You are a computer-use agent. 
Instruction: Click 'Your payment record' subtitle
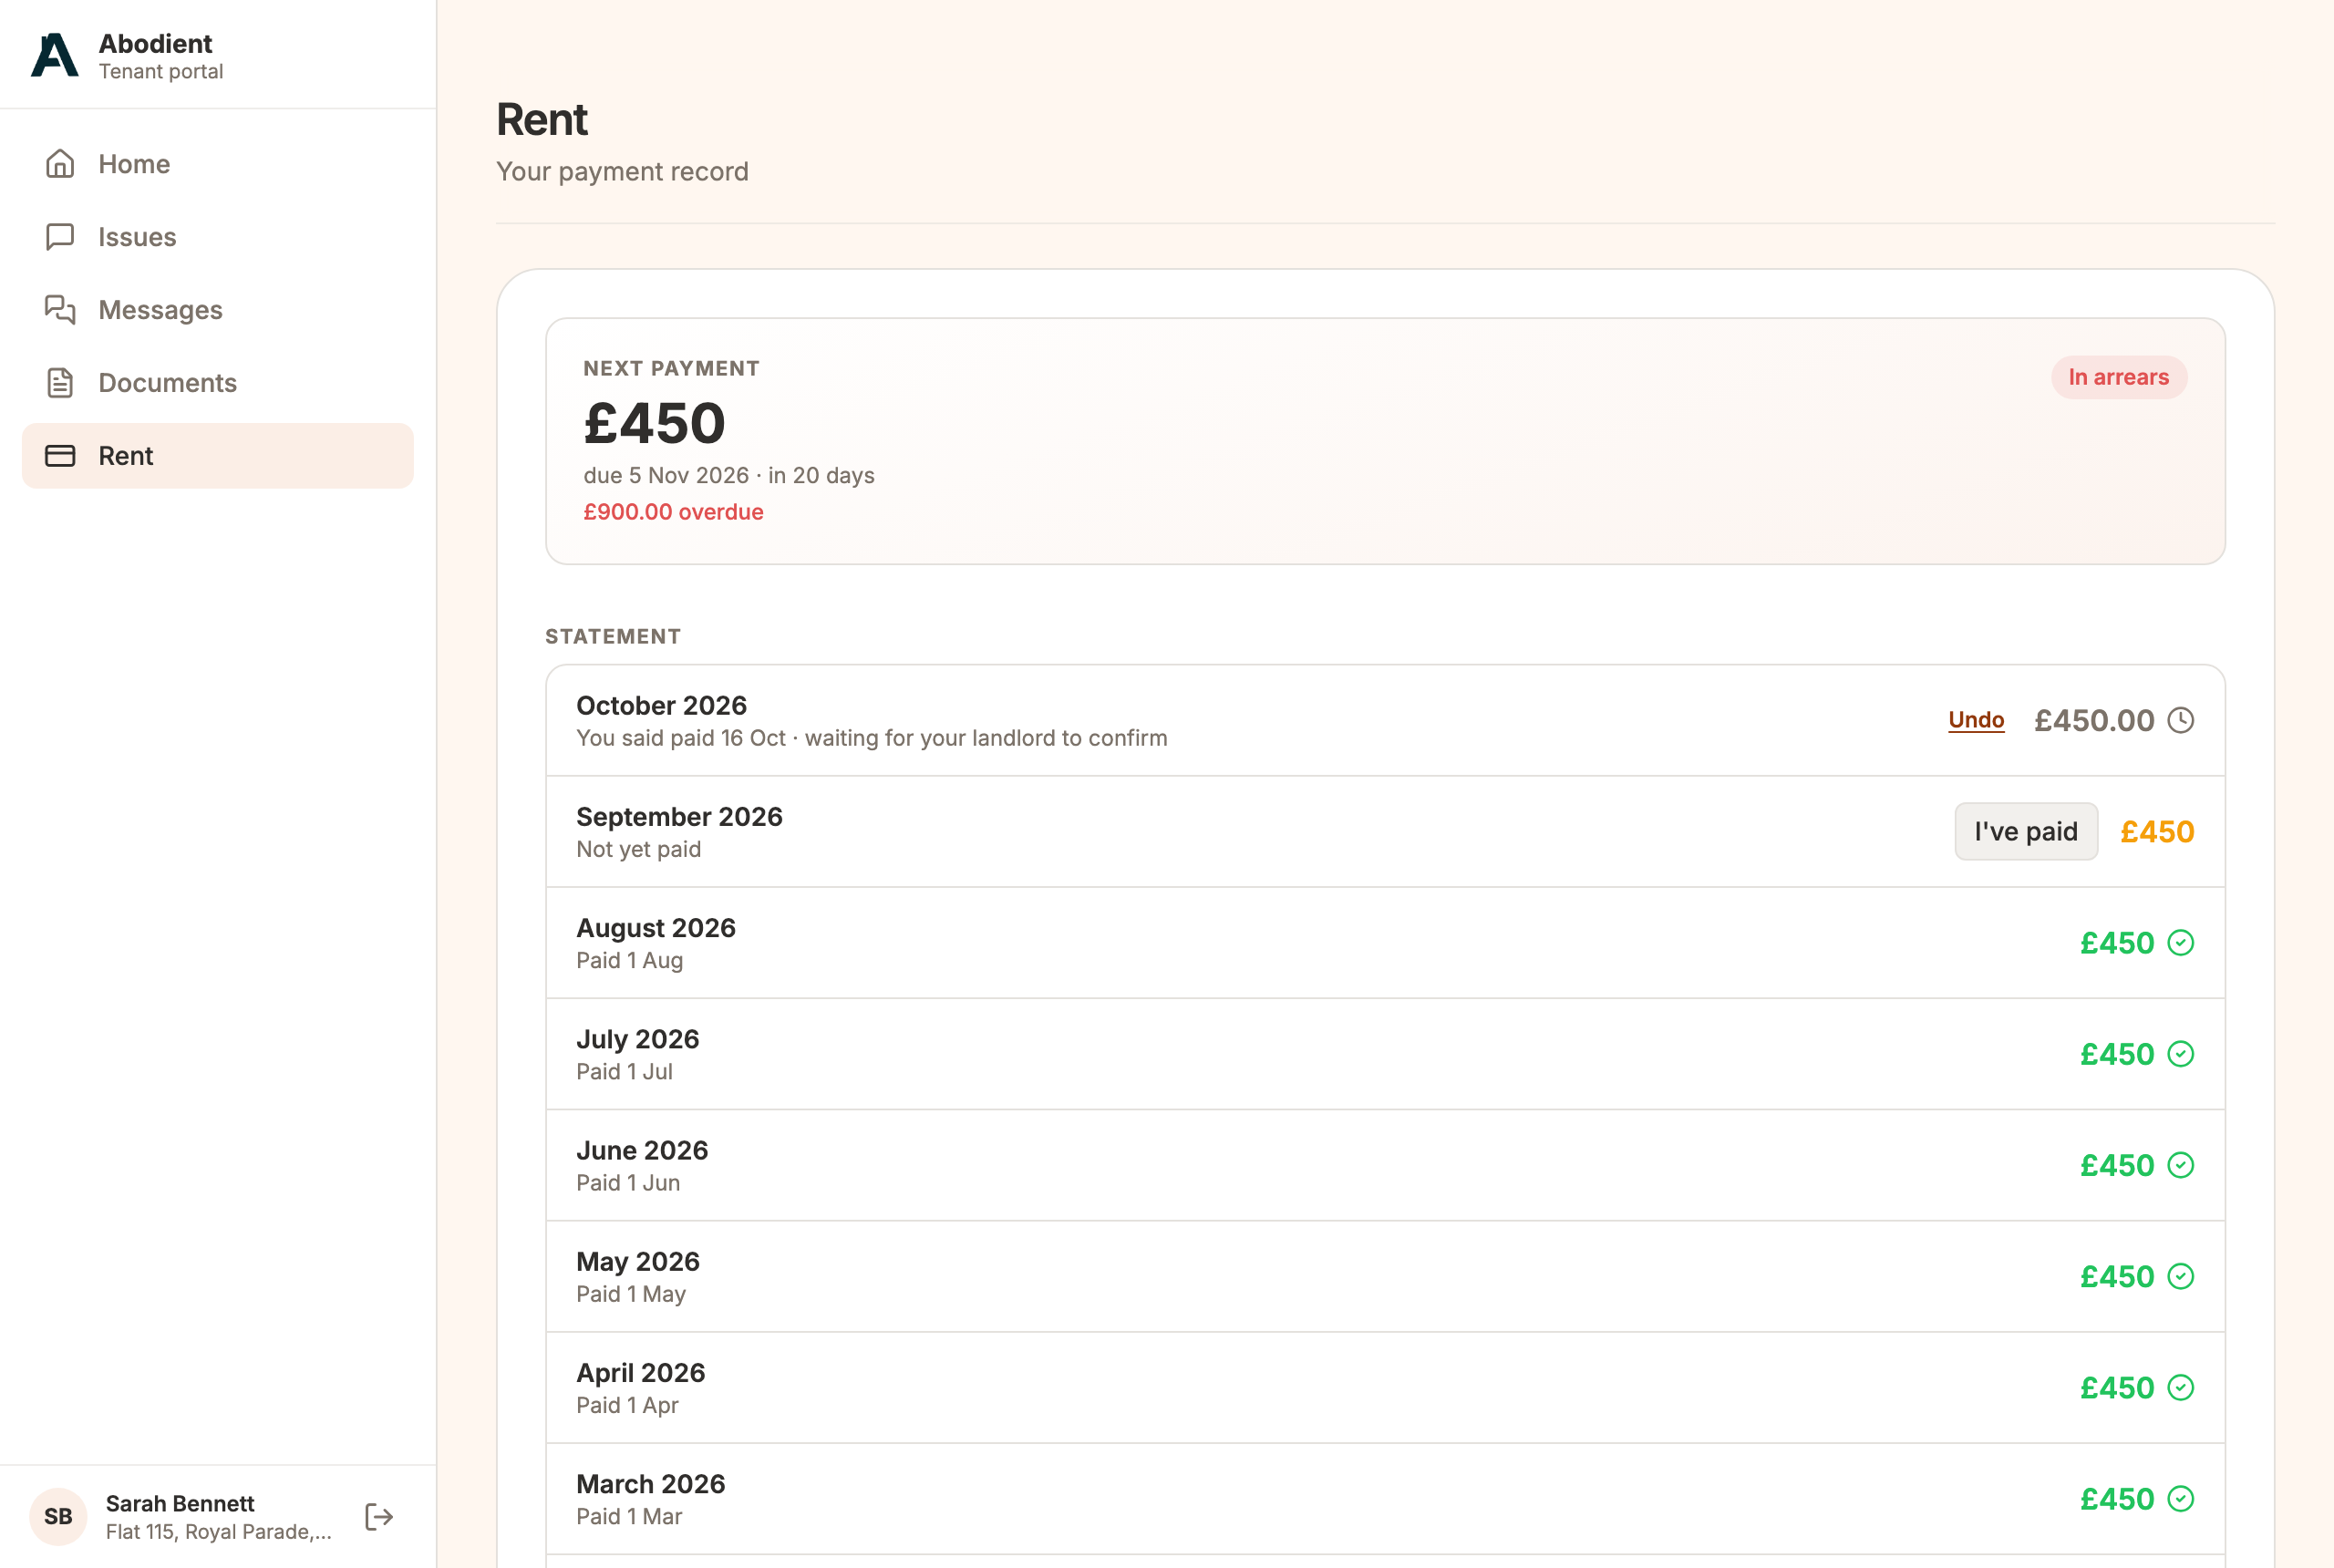[x=622, y=171]
